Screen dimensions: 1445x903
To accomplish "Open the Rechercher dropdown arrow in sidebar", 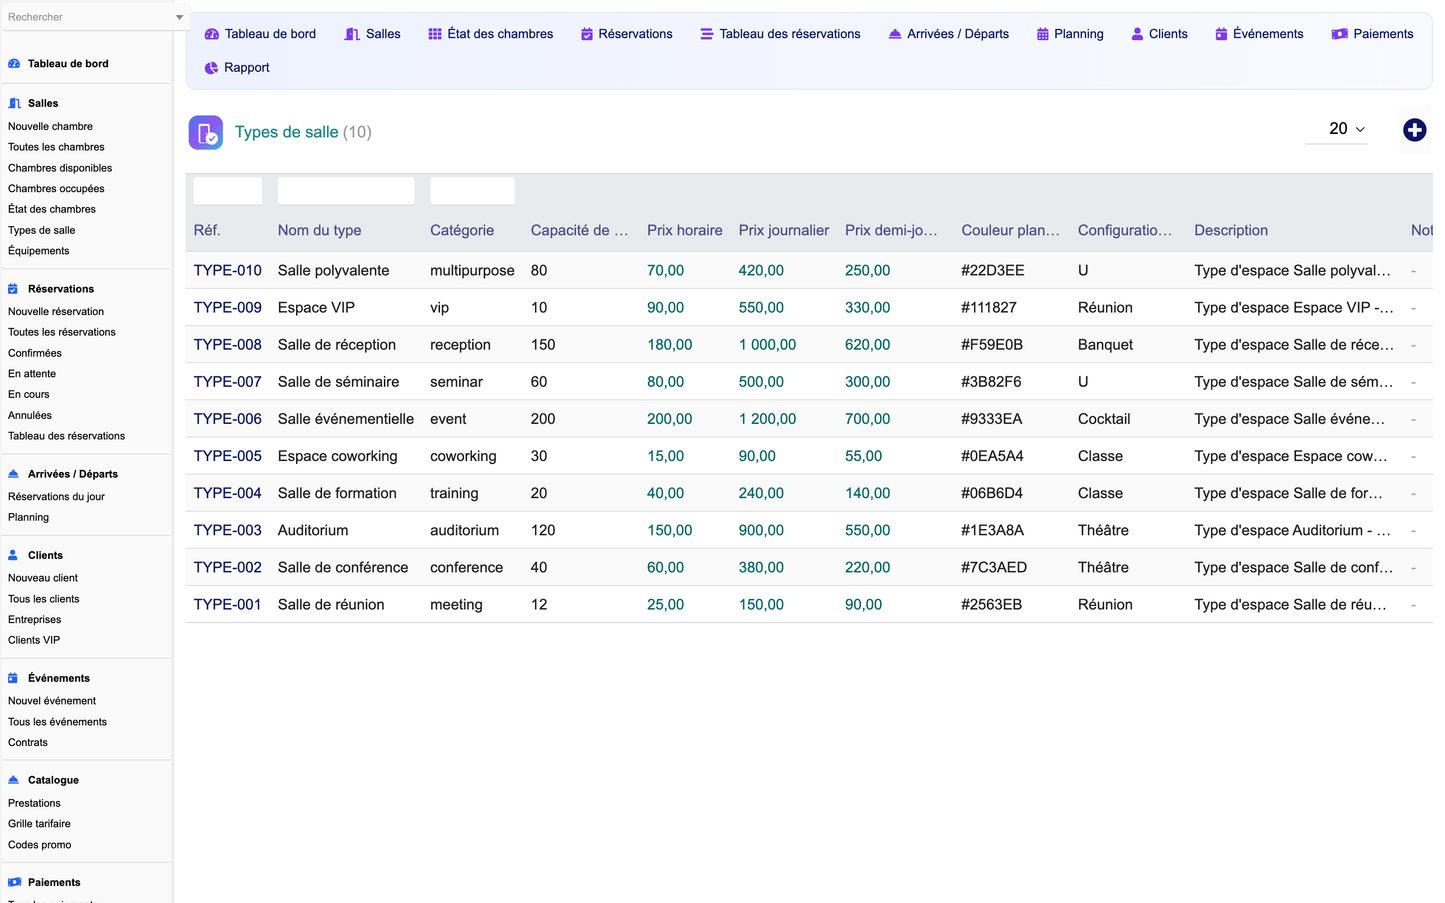I will pos(179,17).
